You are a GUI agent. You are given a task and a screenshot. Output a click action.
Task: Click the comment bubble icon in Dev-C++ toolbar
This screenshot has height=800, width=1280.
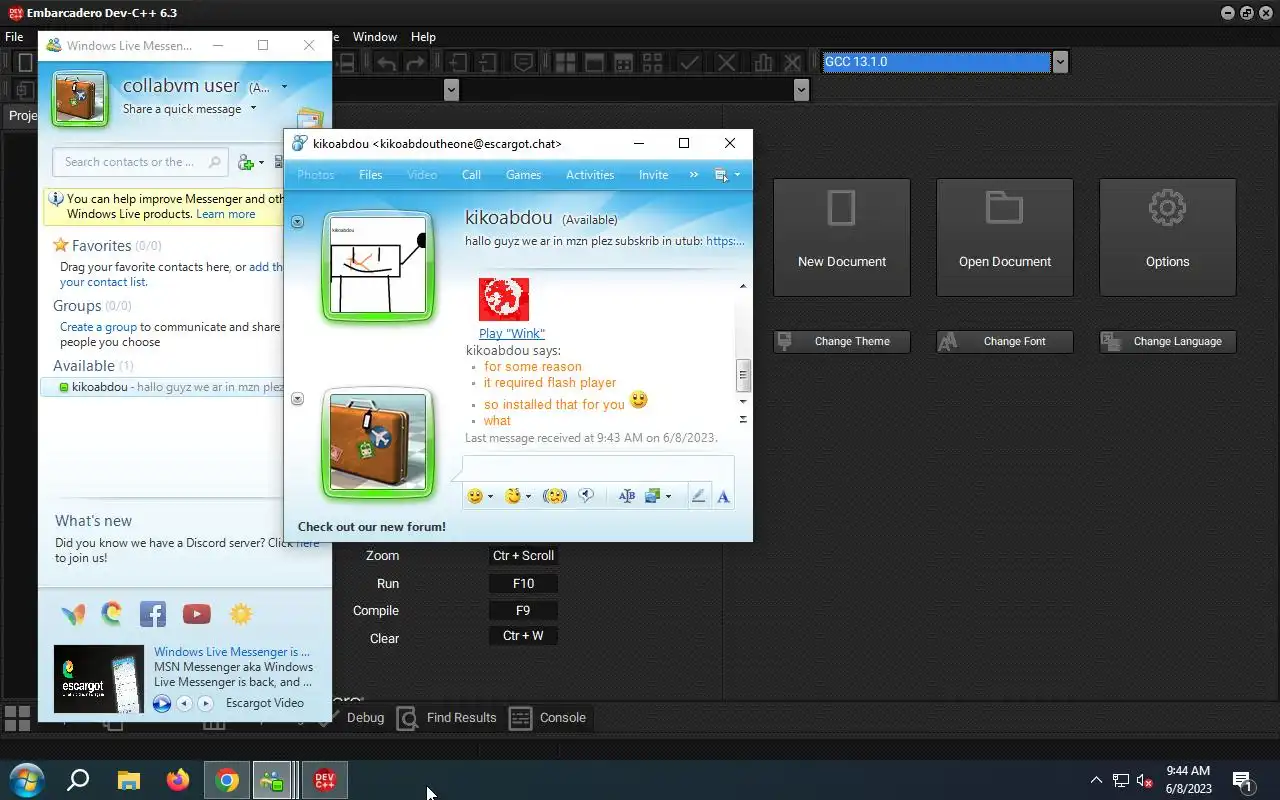pyautogui.click(x=523, y=62)
